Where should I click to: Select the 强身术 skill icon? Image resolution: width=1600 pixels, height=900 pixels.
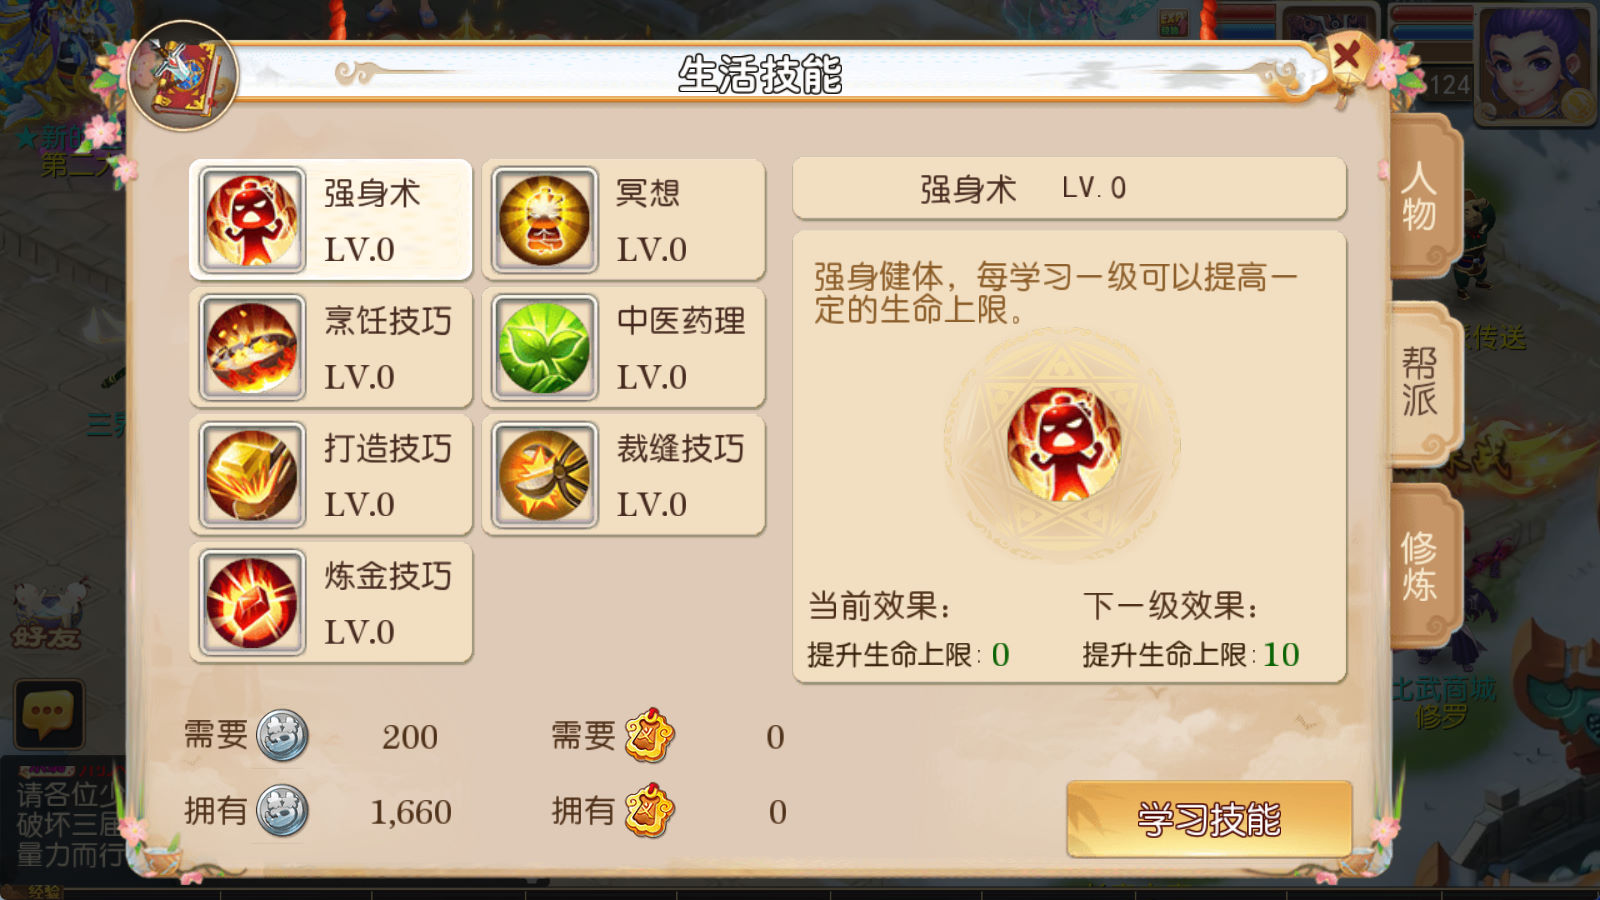[x=252, y=220]
